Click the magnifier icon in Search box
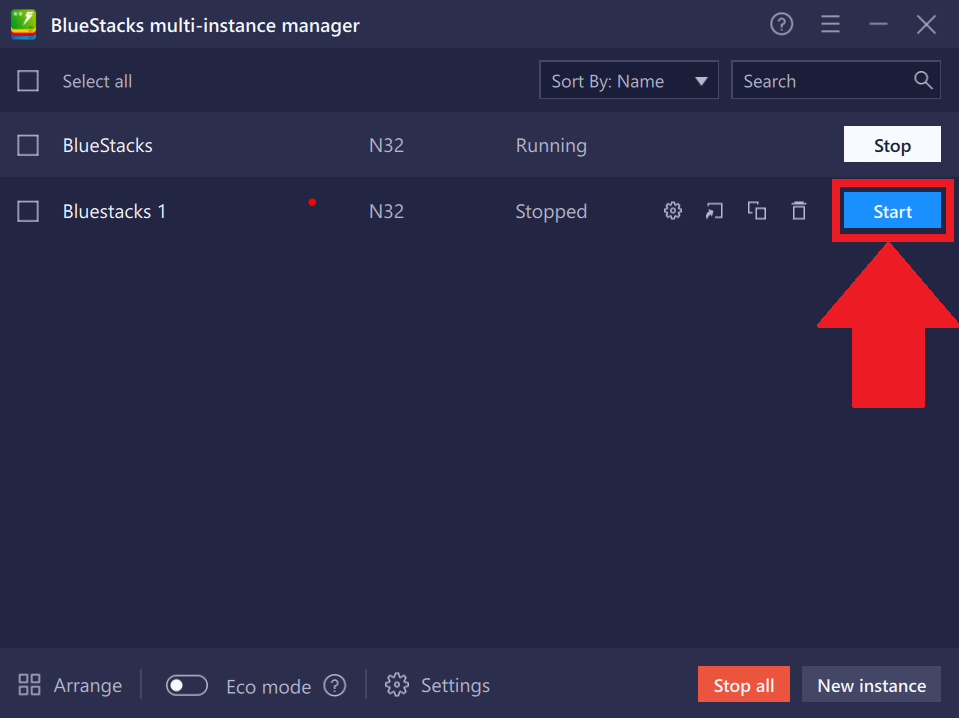The width and height of the screenshot is (959, 718). 923,80
